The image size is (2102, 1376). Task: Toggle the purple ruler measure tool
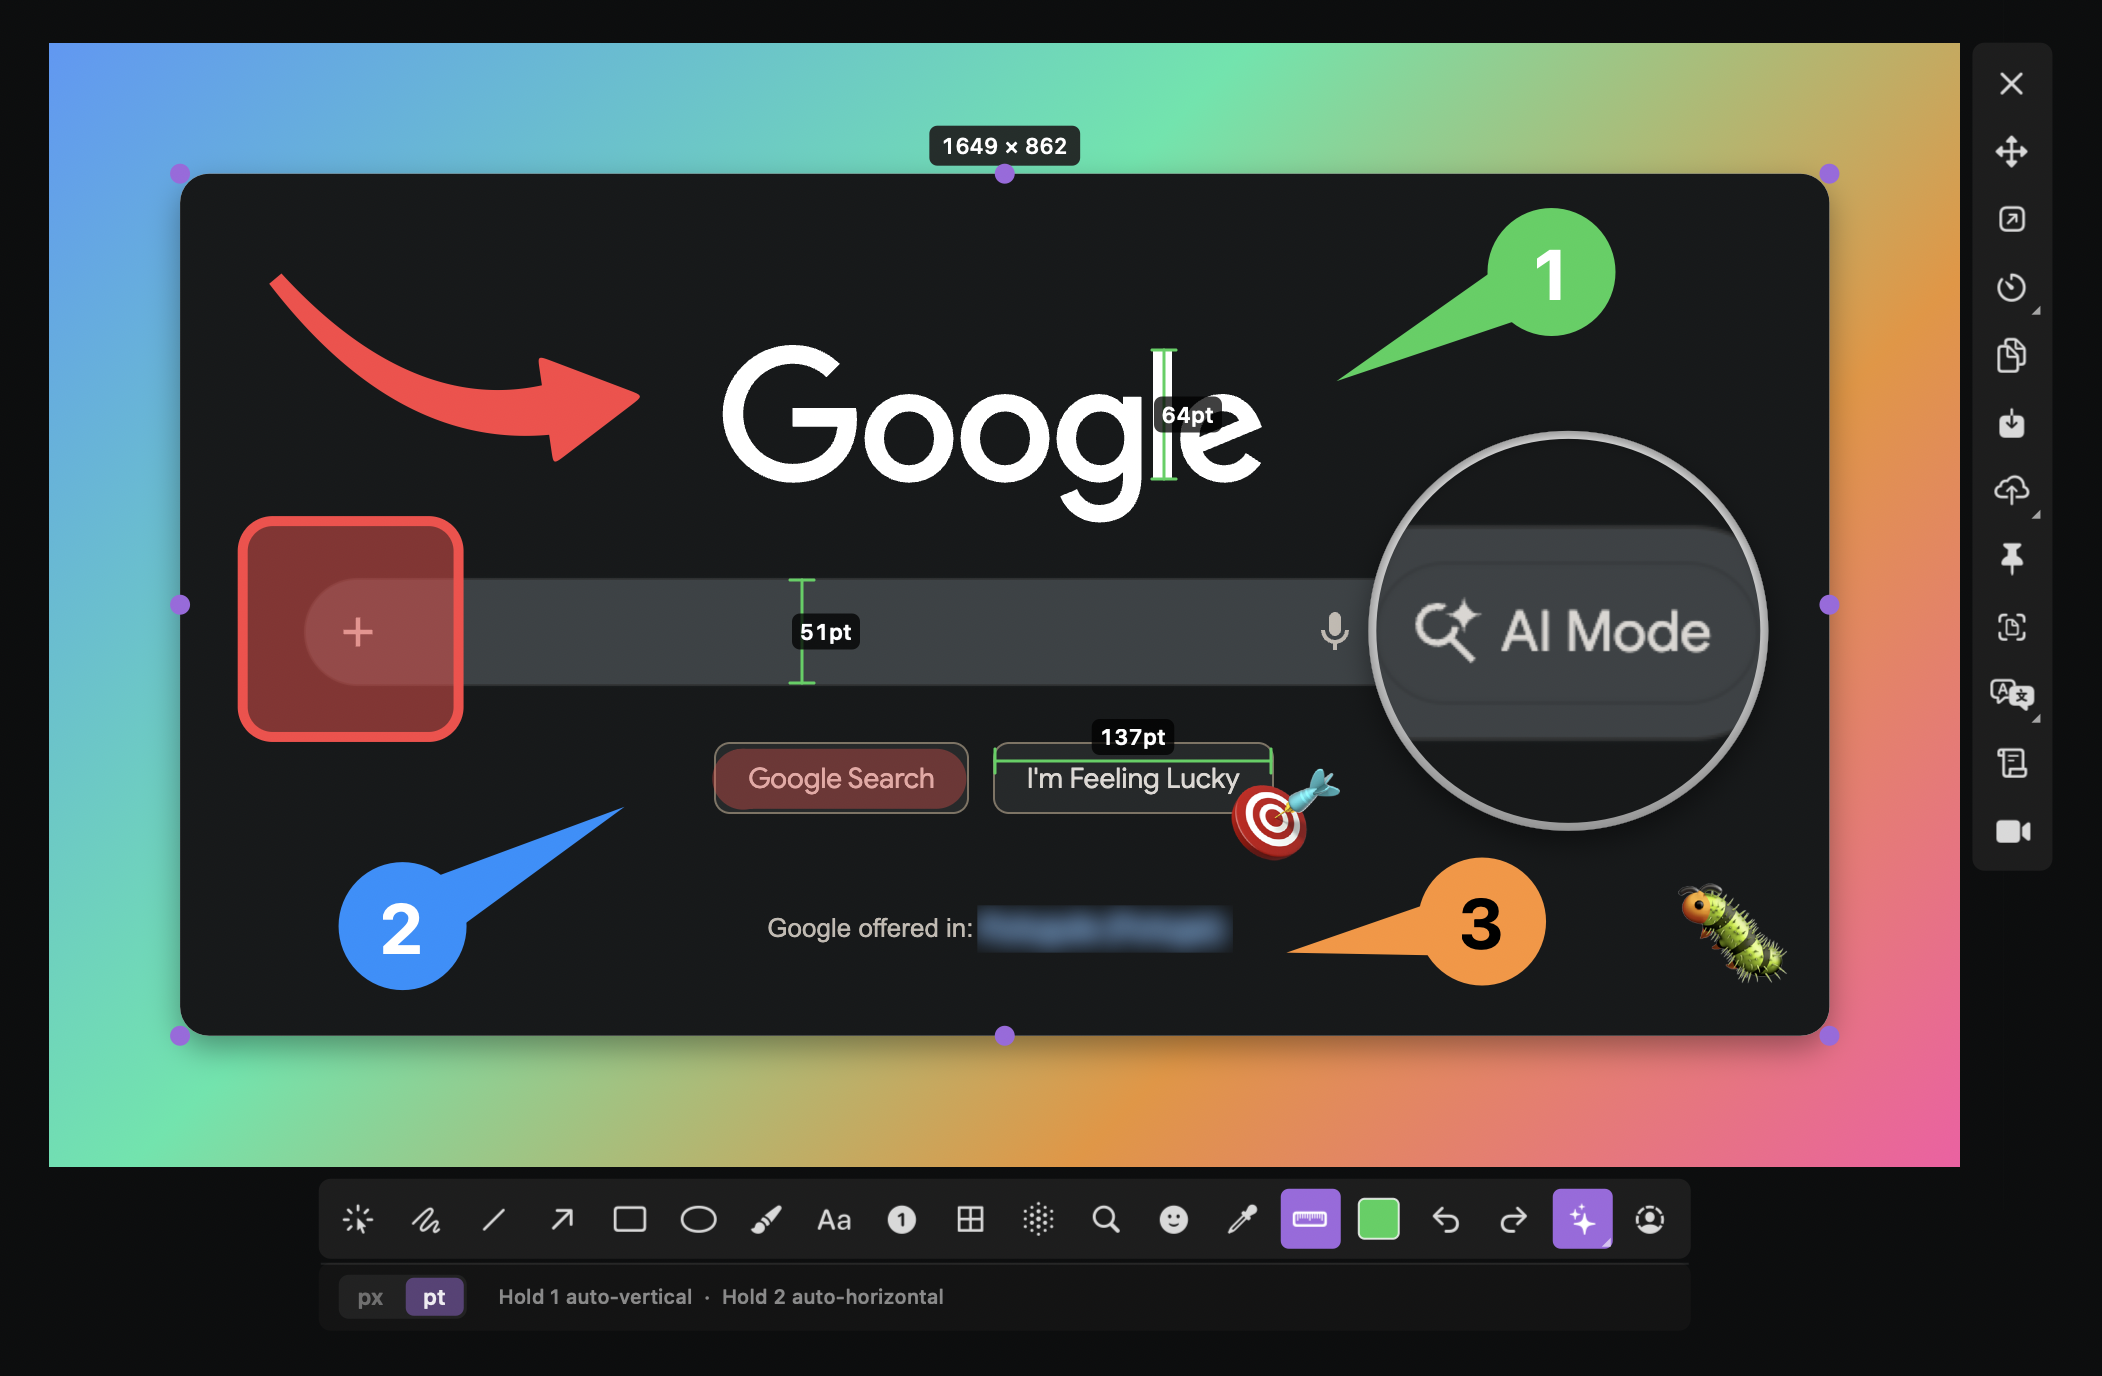pyautogui.click(x=1310, y=1219)
